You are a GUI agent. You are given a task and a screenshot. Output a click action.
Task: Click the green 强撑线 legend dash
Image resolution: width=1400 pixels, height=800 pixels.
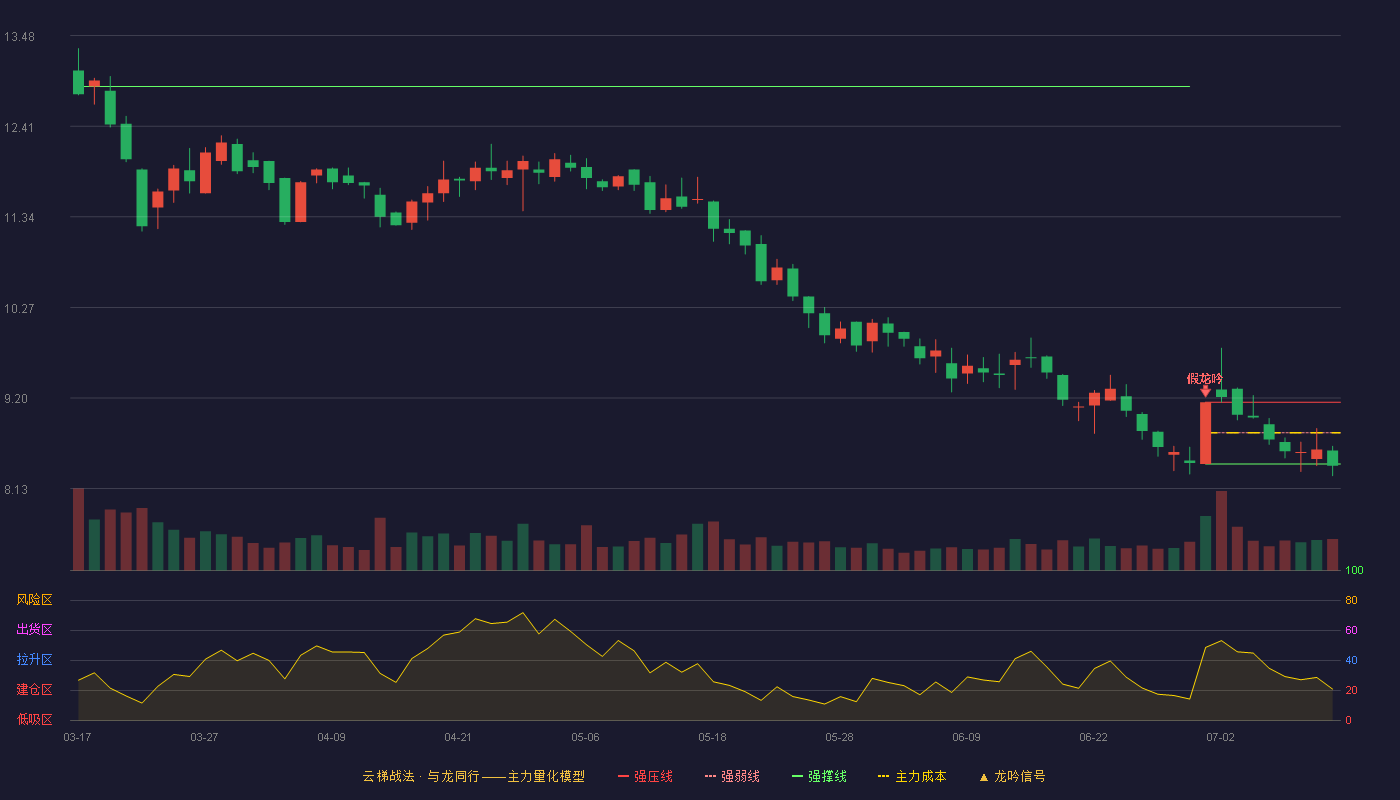click(797, 776)
